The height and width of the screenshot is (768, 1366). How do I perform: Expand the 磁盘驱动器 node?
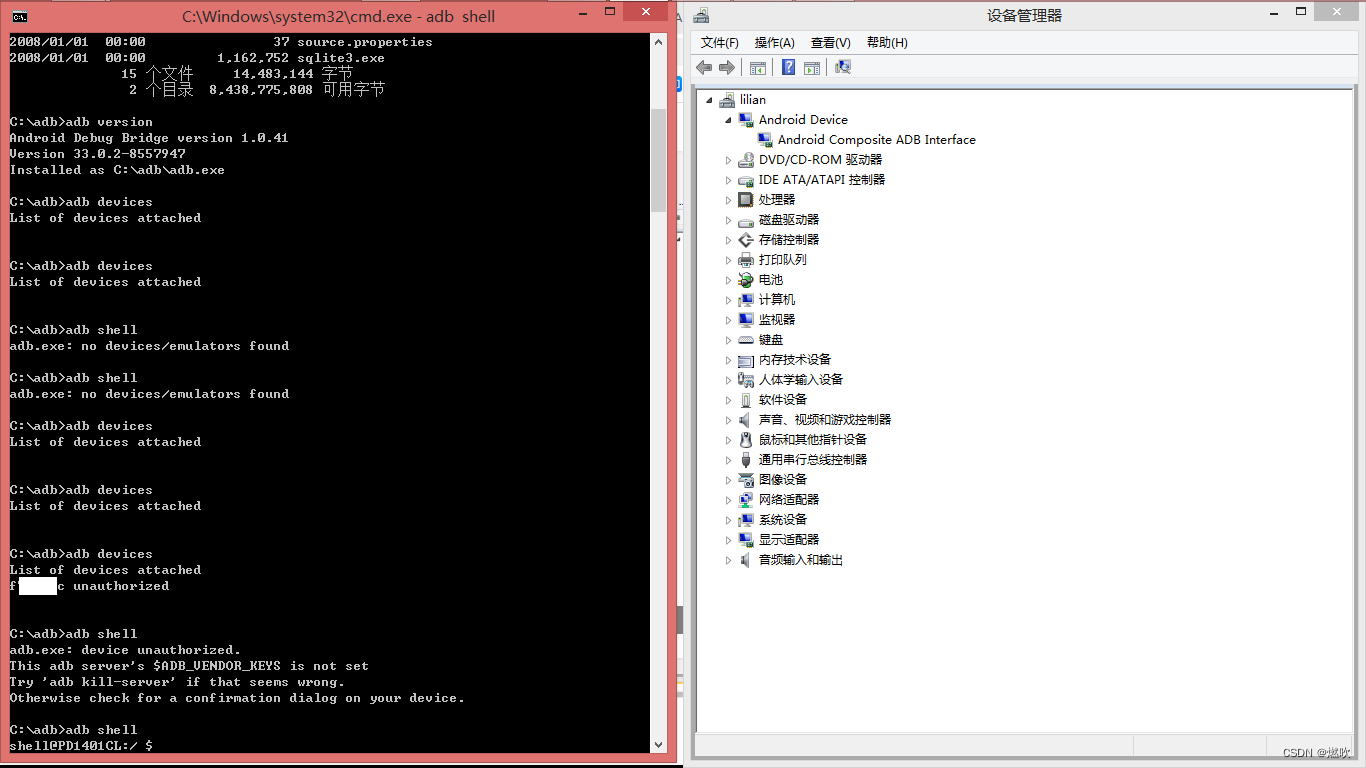pos(729,220)
